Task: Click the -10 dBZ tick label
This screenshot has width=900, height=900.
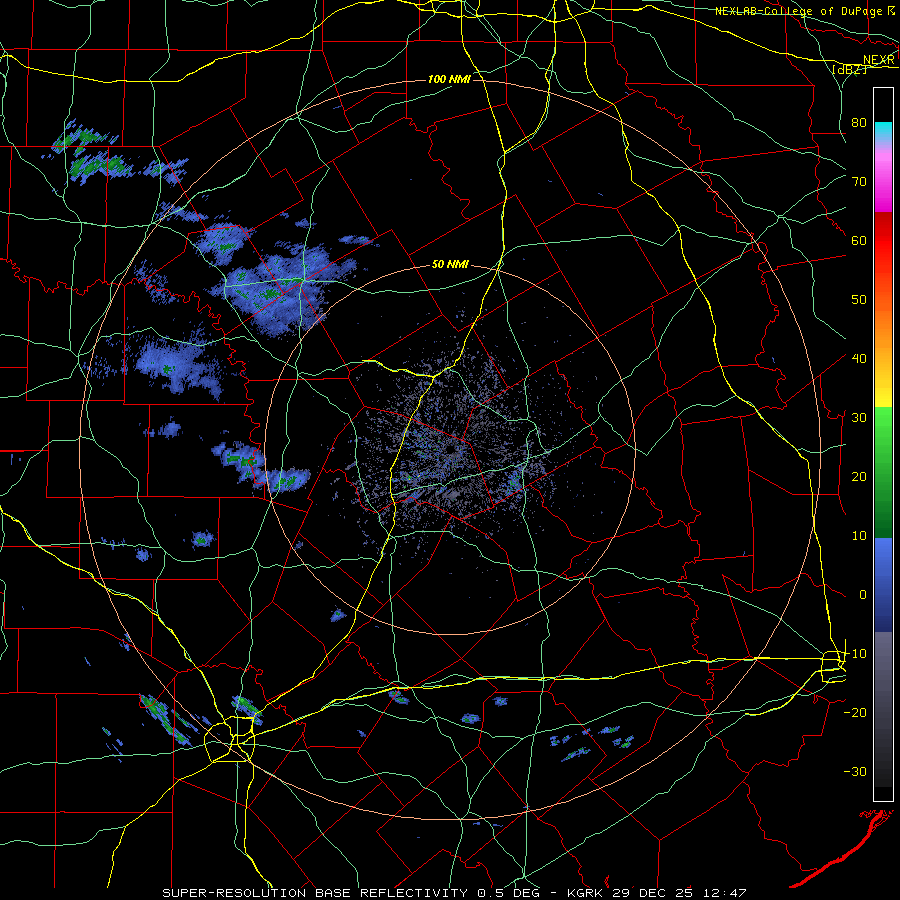Action: click(x=855, y=654)
